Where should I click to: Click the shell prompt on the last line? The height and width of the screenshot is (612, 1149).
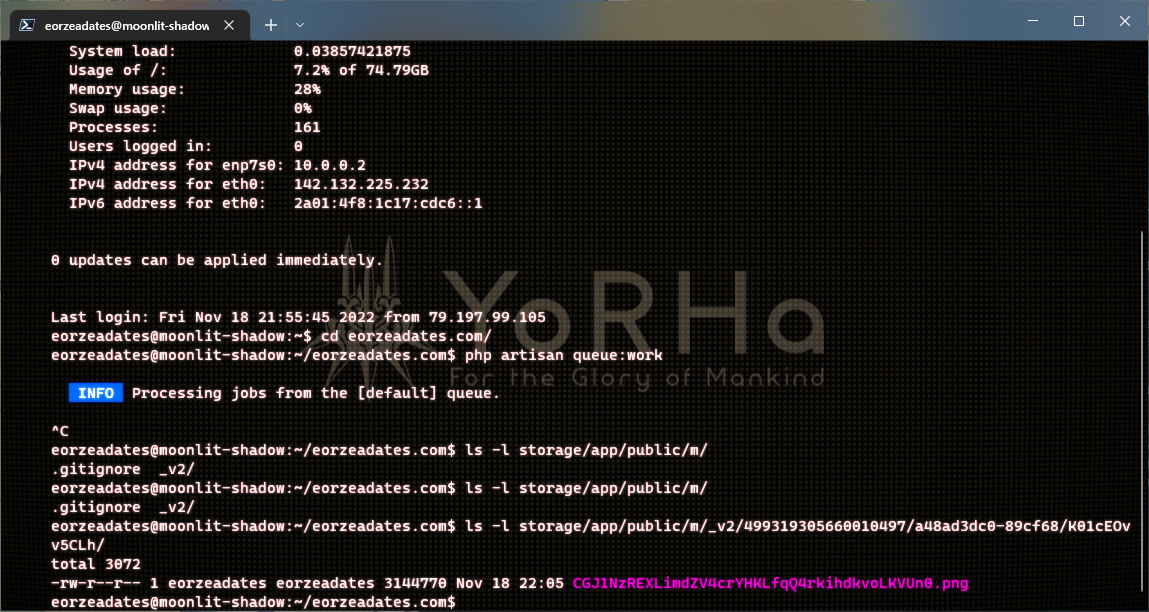pos(250,601)
